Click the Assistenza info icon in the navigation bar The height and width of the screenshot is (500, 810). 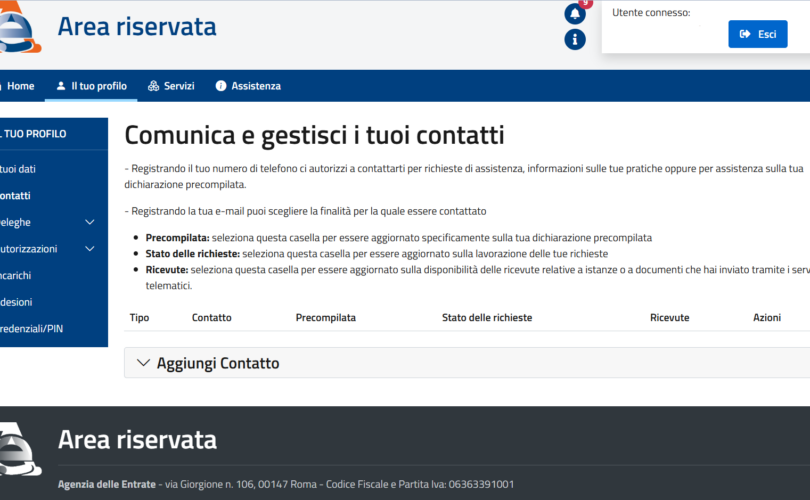click(221, 86)
